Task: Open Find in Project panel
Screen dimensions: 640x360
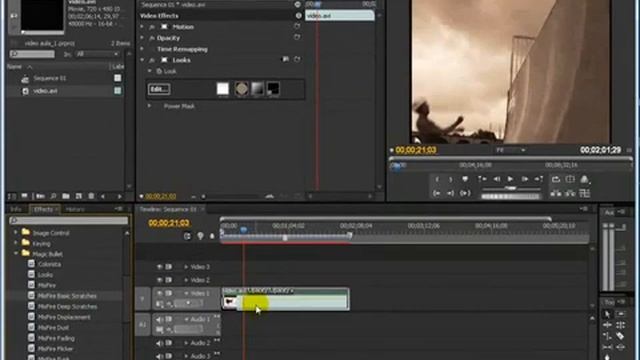Action: 53,196
